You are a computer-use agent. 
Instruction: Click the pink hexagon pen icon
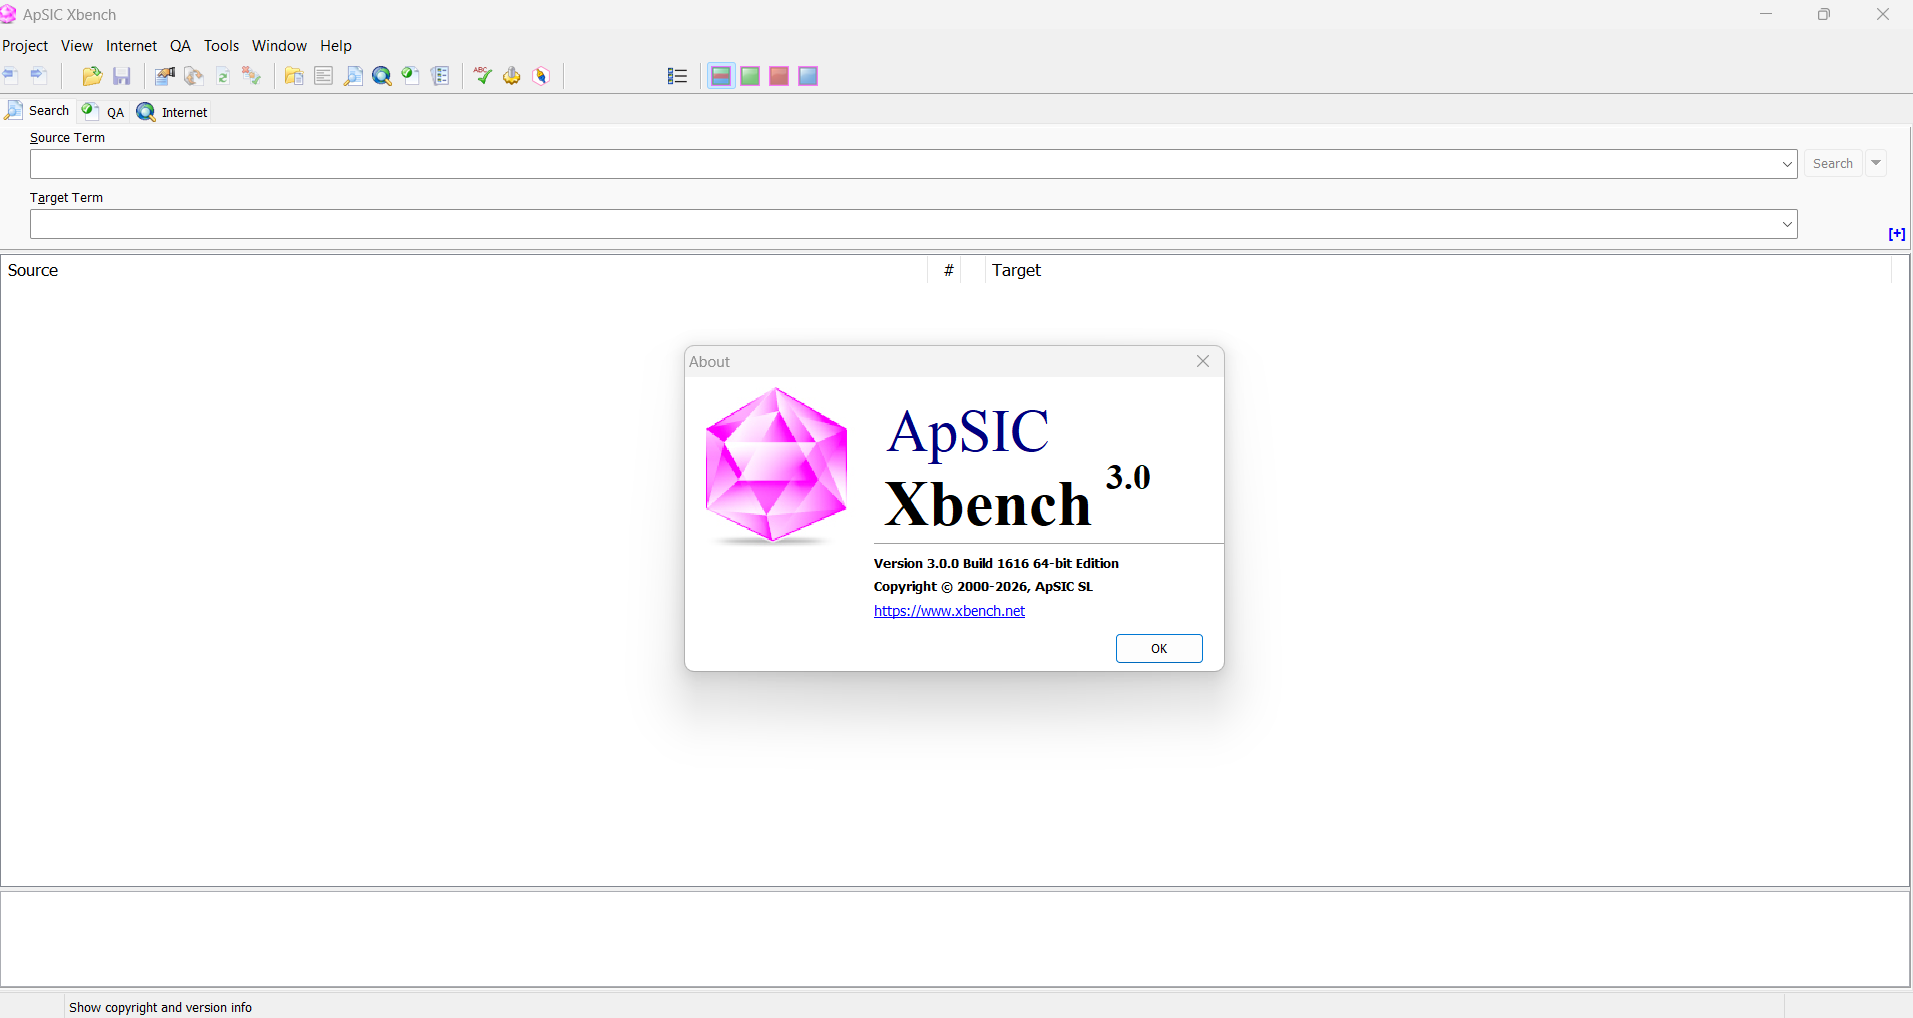pos(541,76)
